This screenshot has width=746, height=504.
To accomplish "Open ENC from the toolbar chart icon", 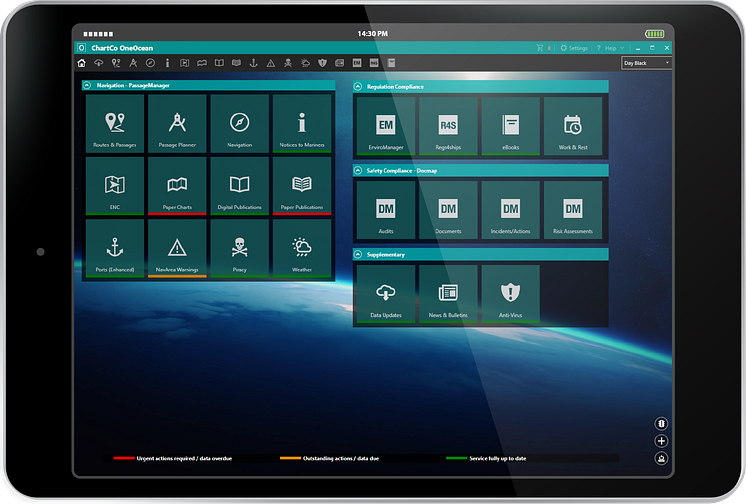I will pos(185,63).
